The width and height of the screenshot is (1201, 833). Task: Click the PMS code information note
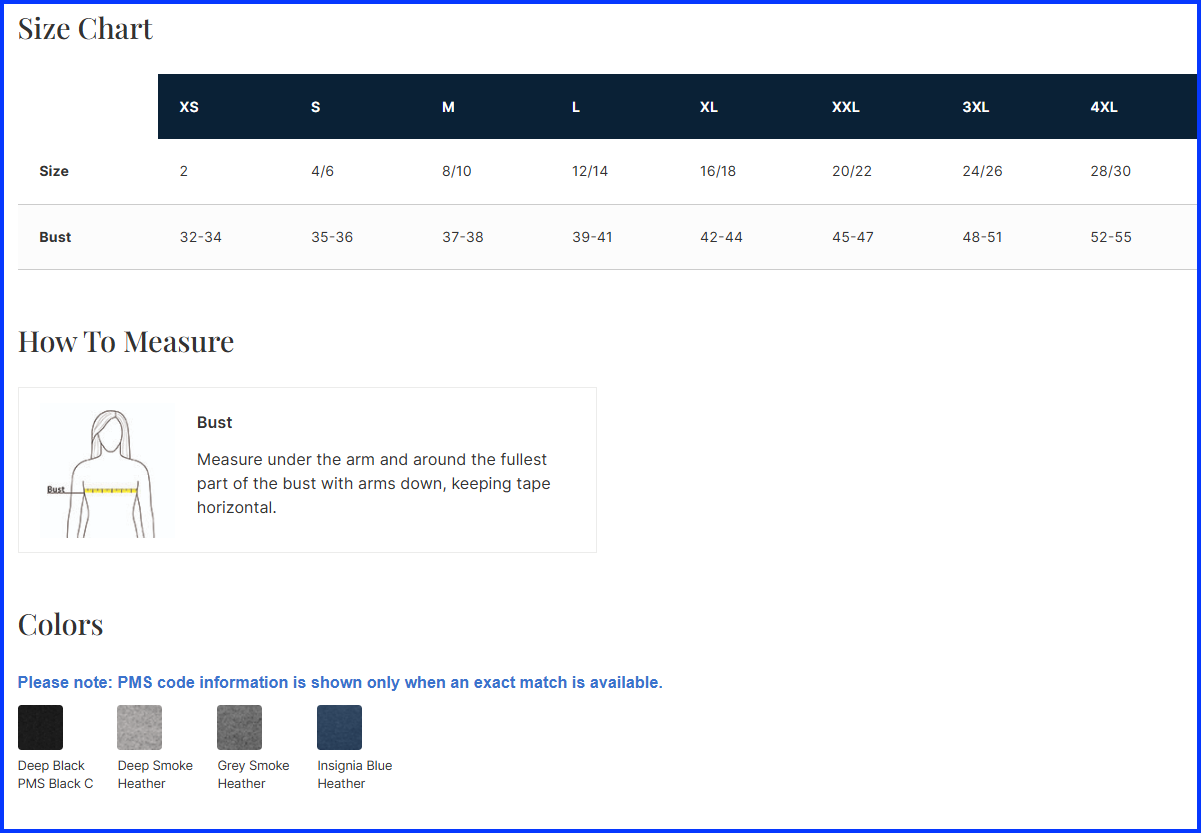[340, 682]
